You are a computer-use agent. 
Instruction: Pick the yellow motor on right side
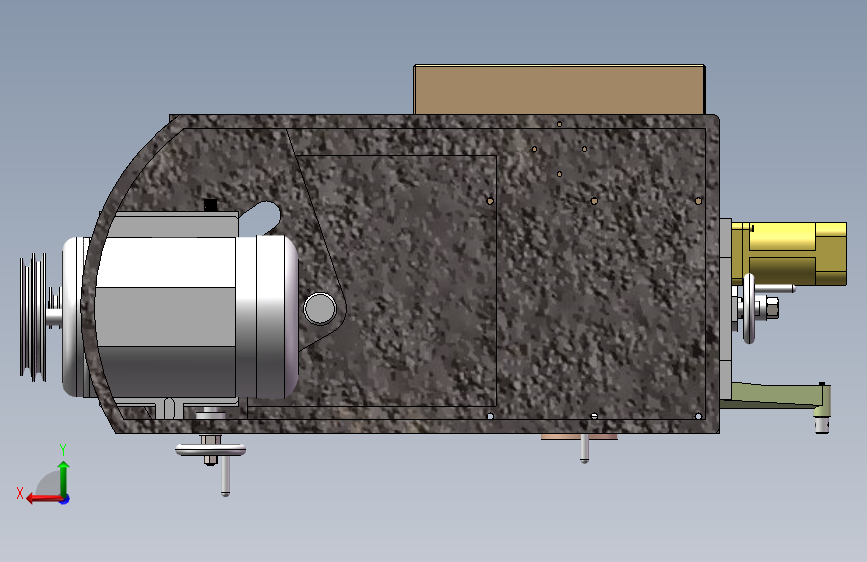tap(789, 254)
